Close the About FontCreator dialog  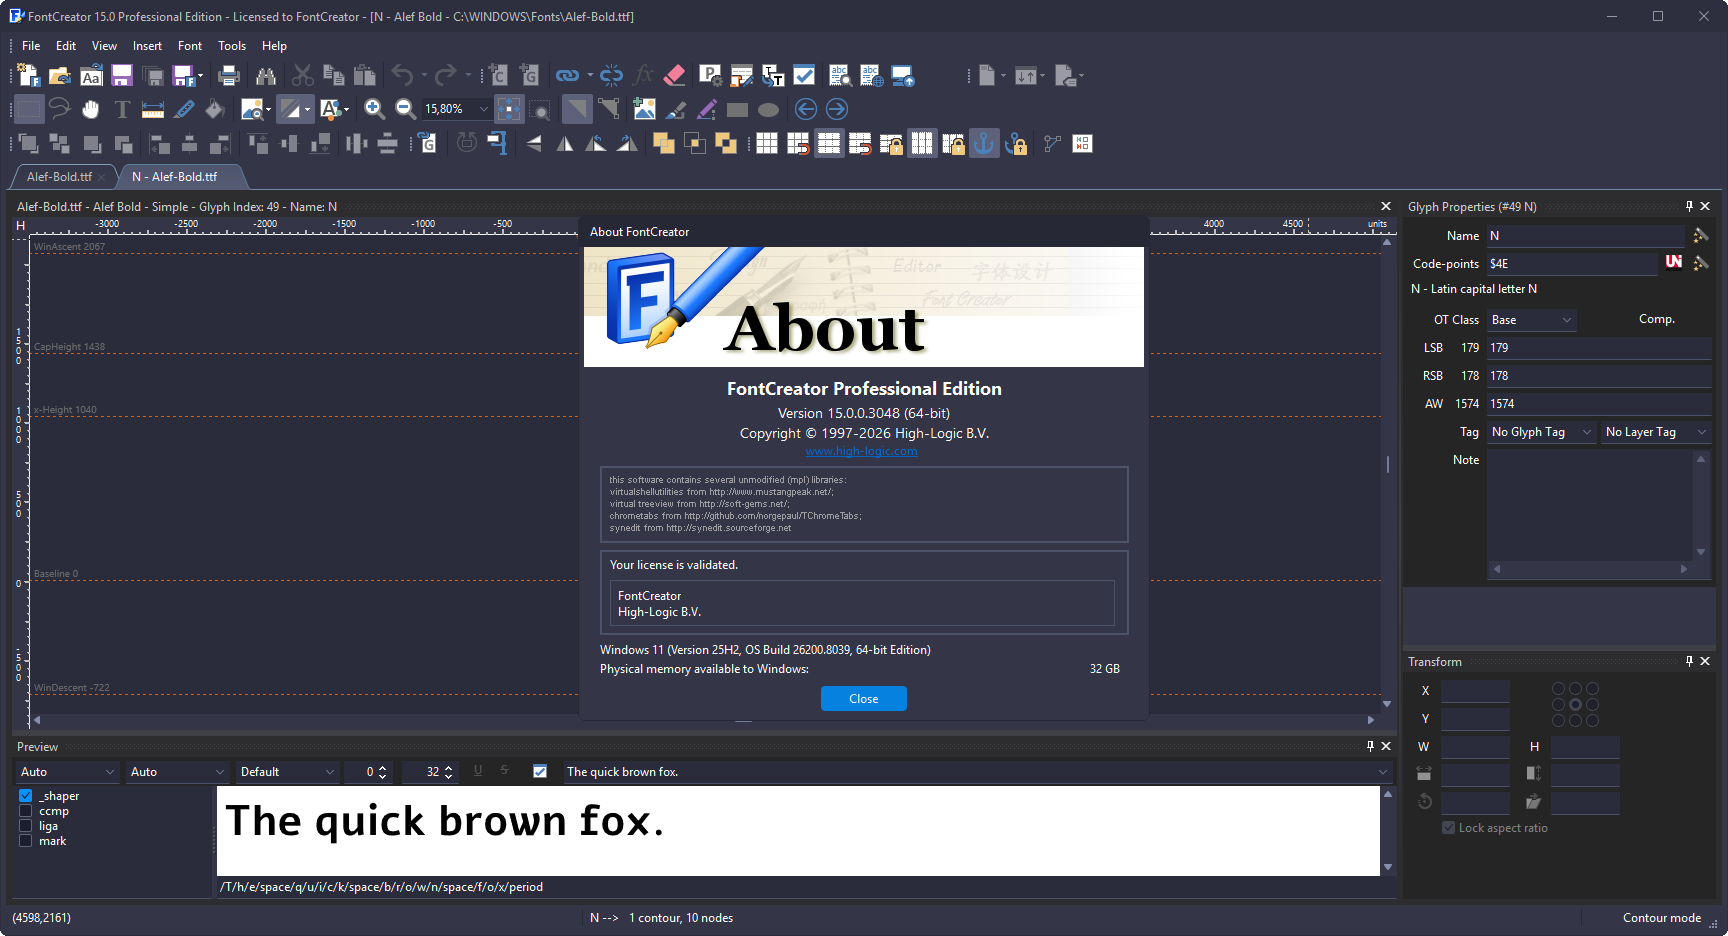click(864, 699)
